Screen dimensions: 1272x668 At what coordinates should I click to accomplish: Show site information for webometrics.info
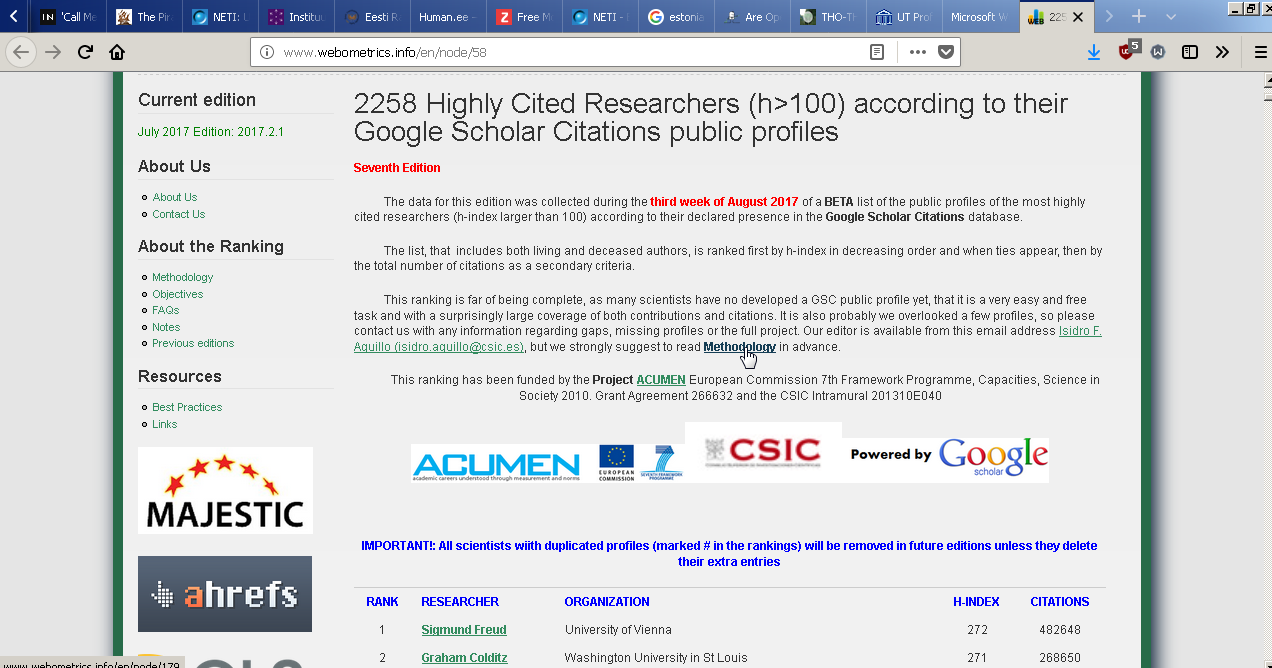coord(266,52)
